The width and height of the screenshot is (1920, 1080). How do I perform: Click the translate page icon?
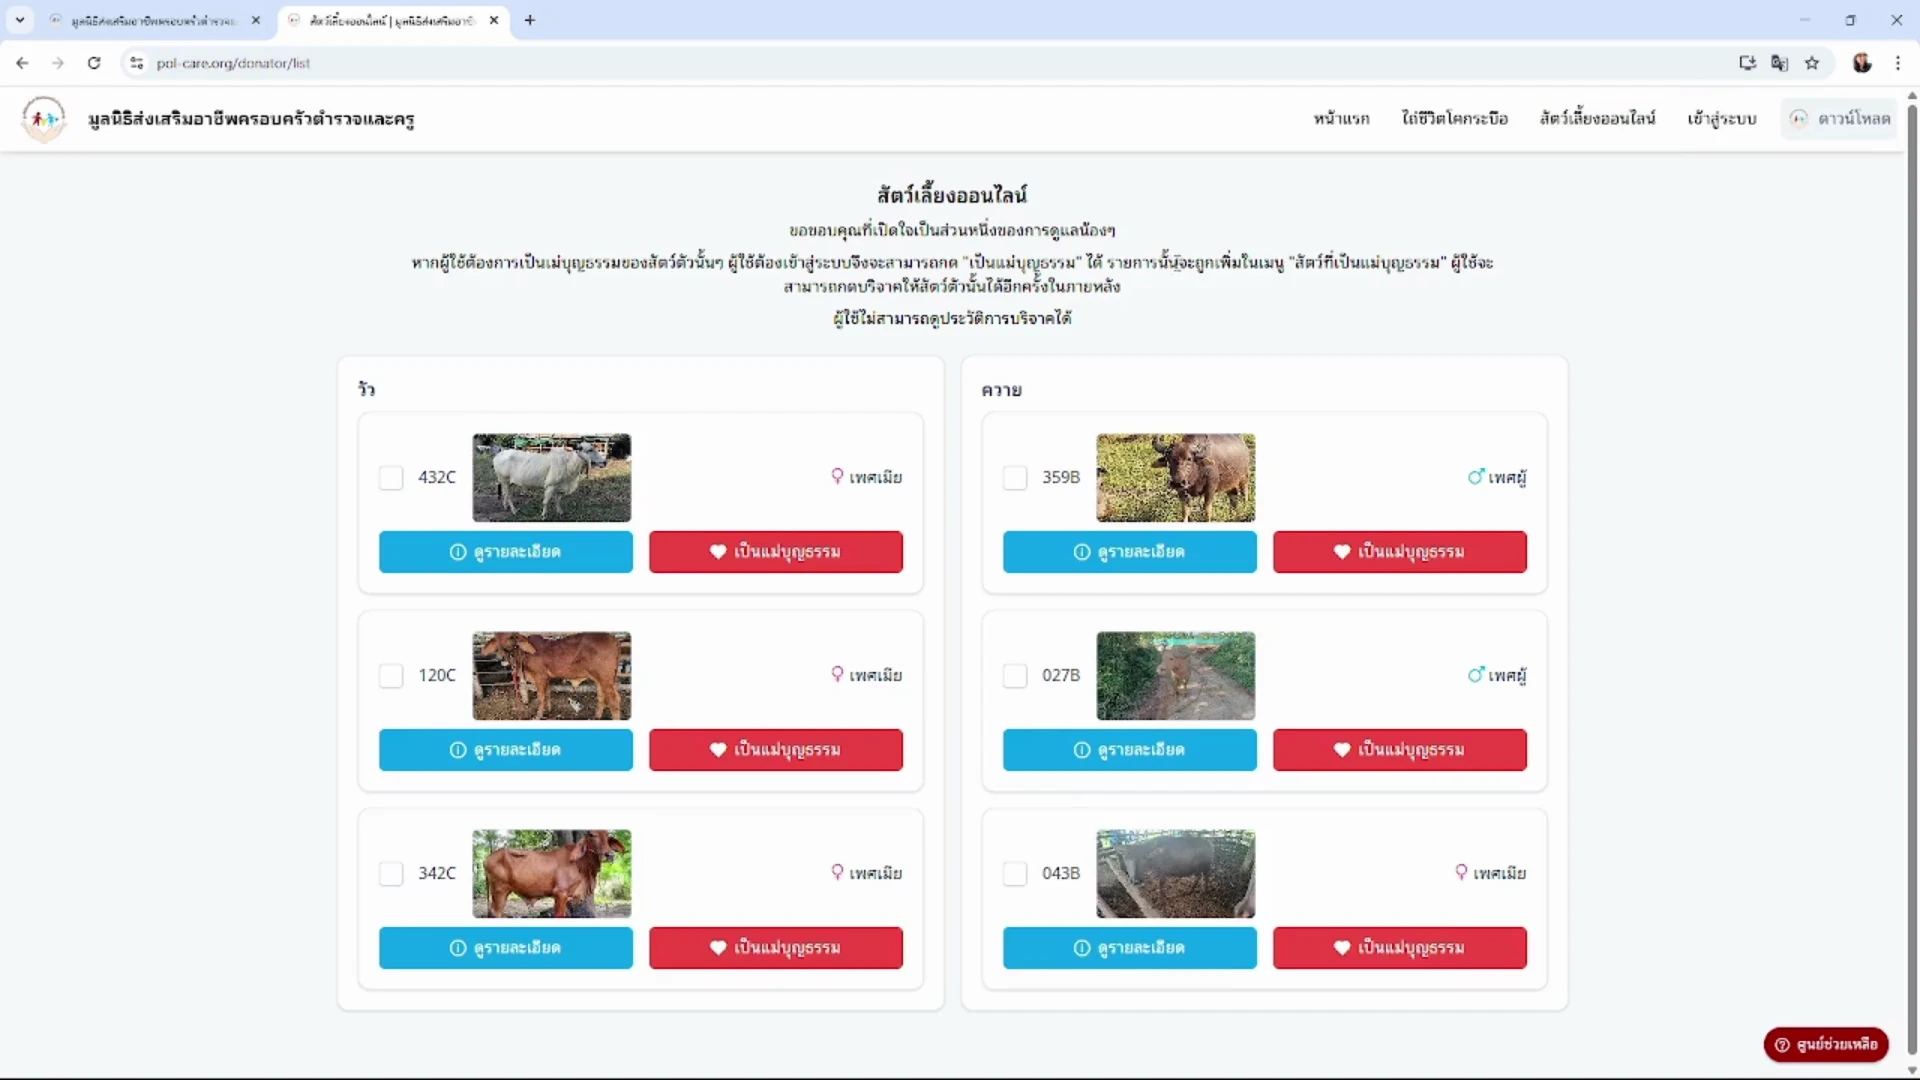tap(1779, 63)
